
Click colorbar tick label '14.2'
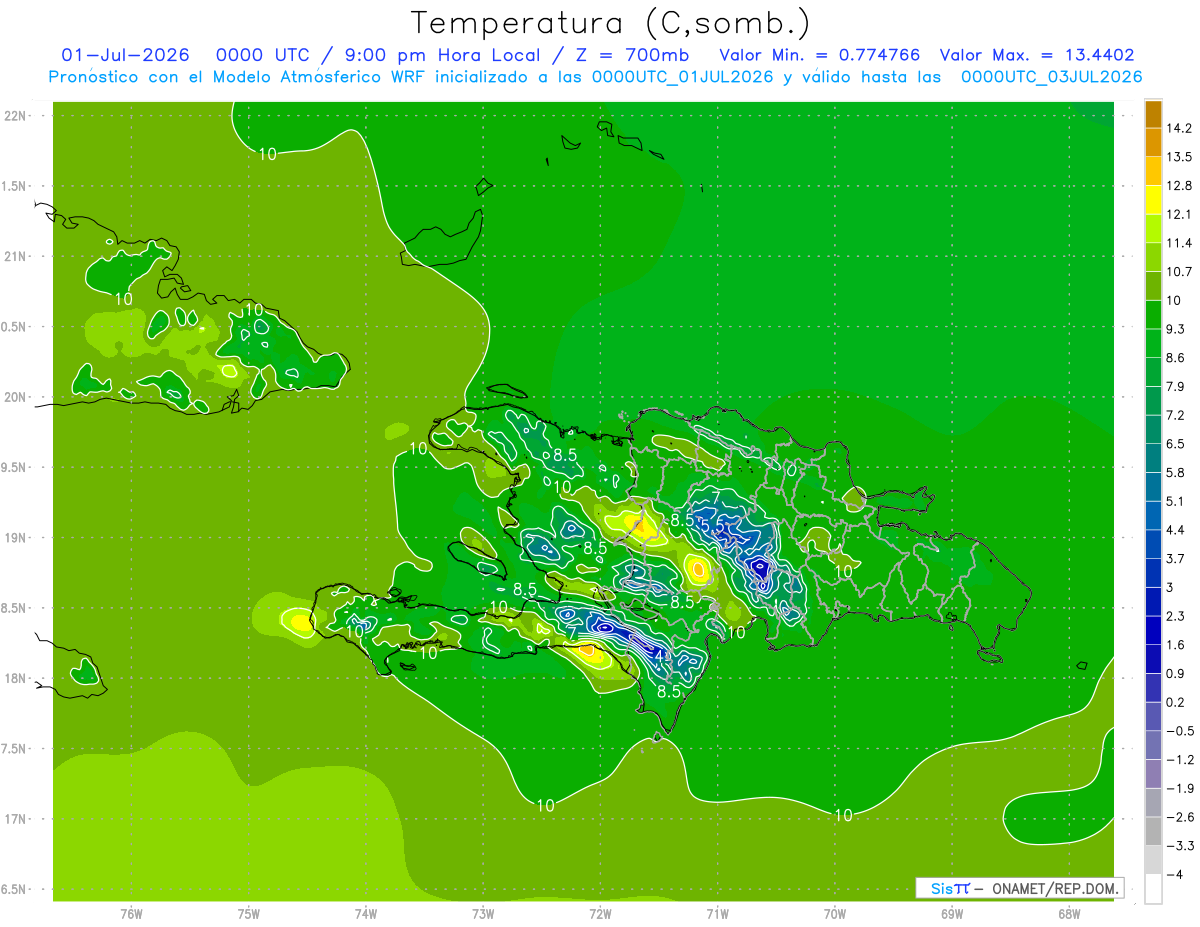pos(1180,128)
